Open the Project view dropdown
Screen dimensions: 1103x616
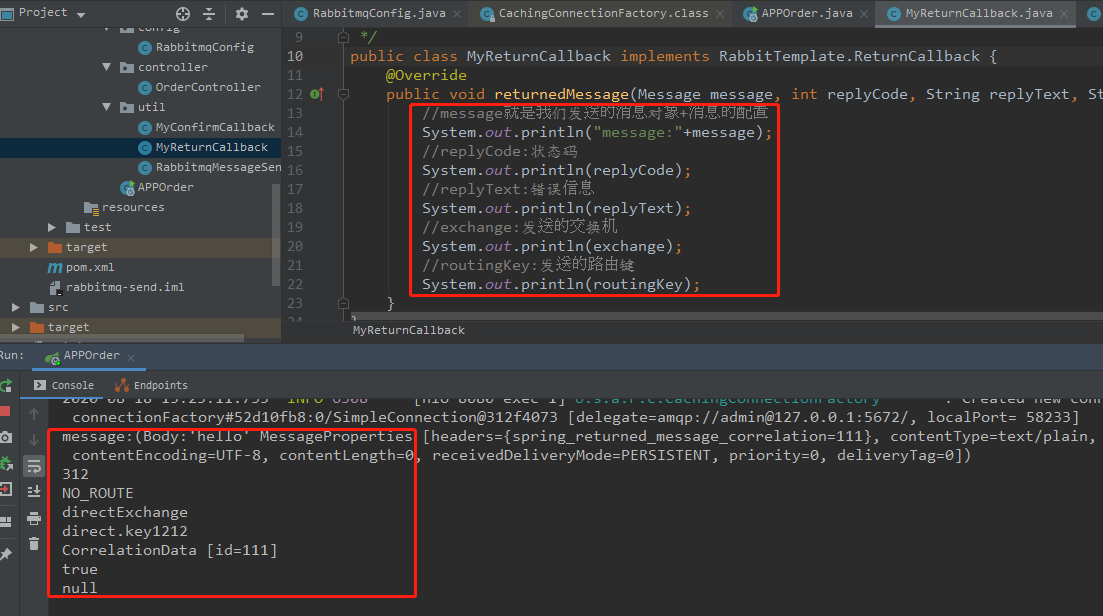pos(81,14)
